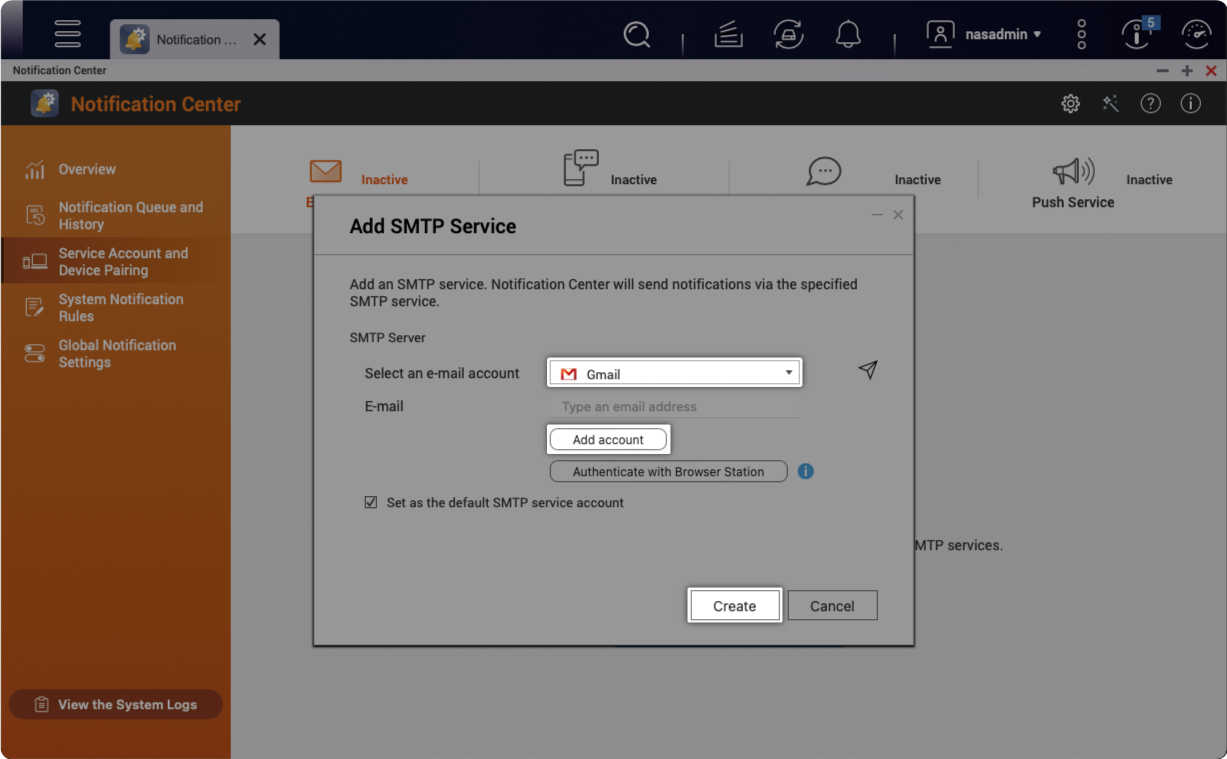The width and height of the screenshot is (1227, 759).
Task: Click the Overview chart icon
Action: [35, 170]
